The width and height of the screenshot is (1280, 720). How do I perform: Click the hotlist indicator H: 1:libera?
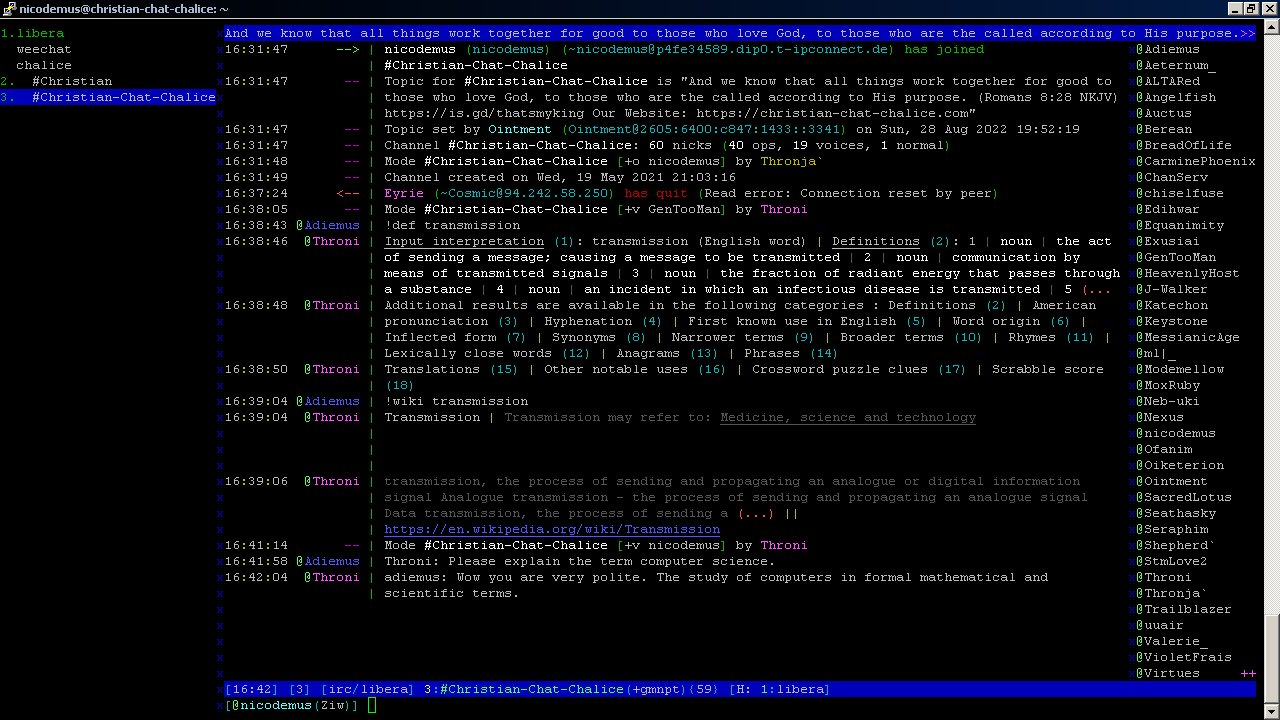point(779,689)
